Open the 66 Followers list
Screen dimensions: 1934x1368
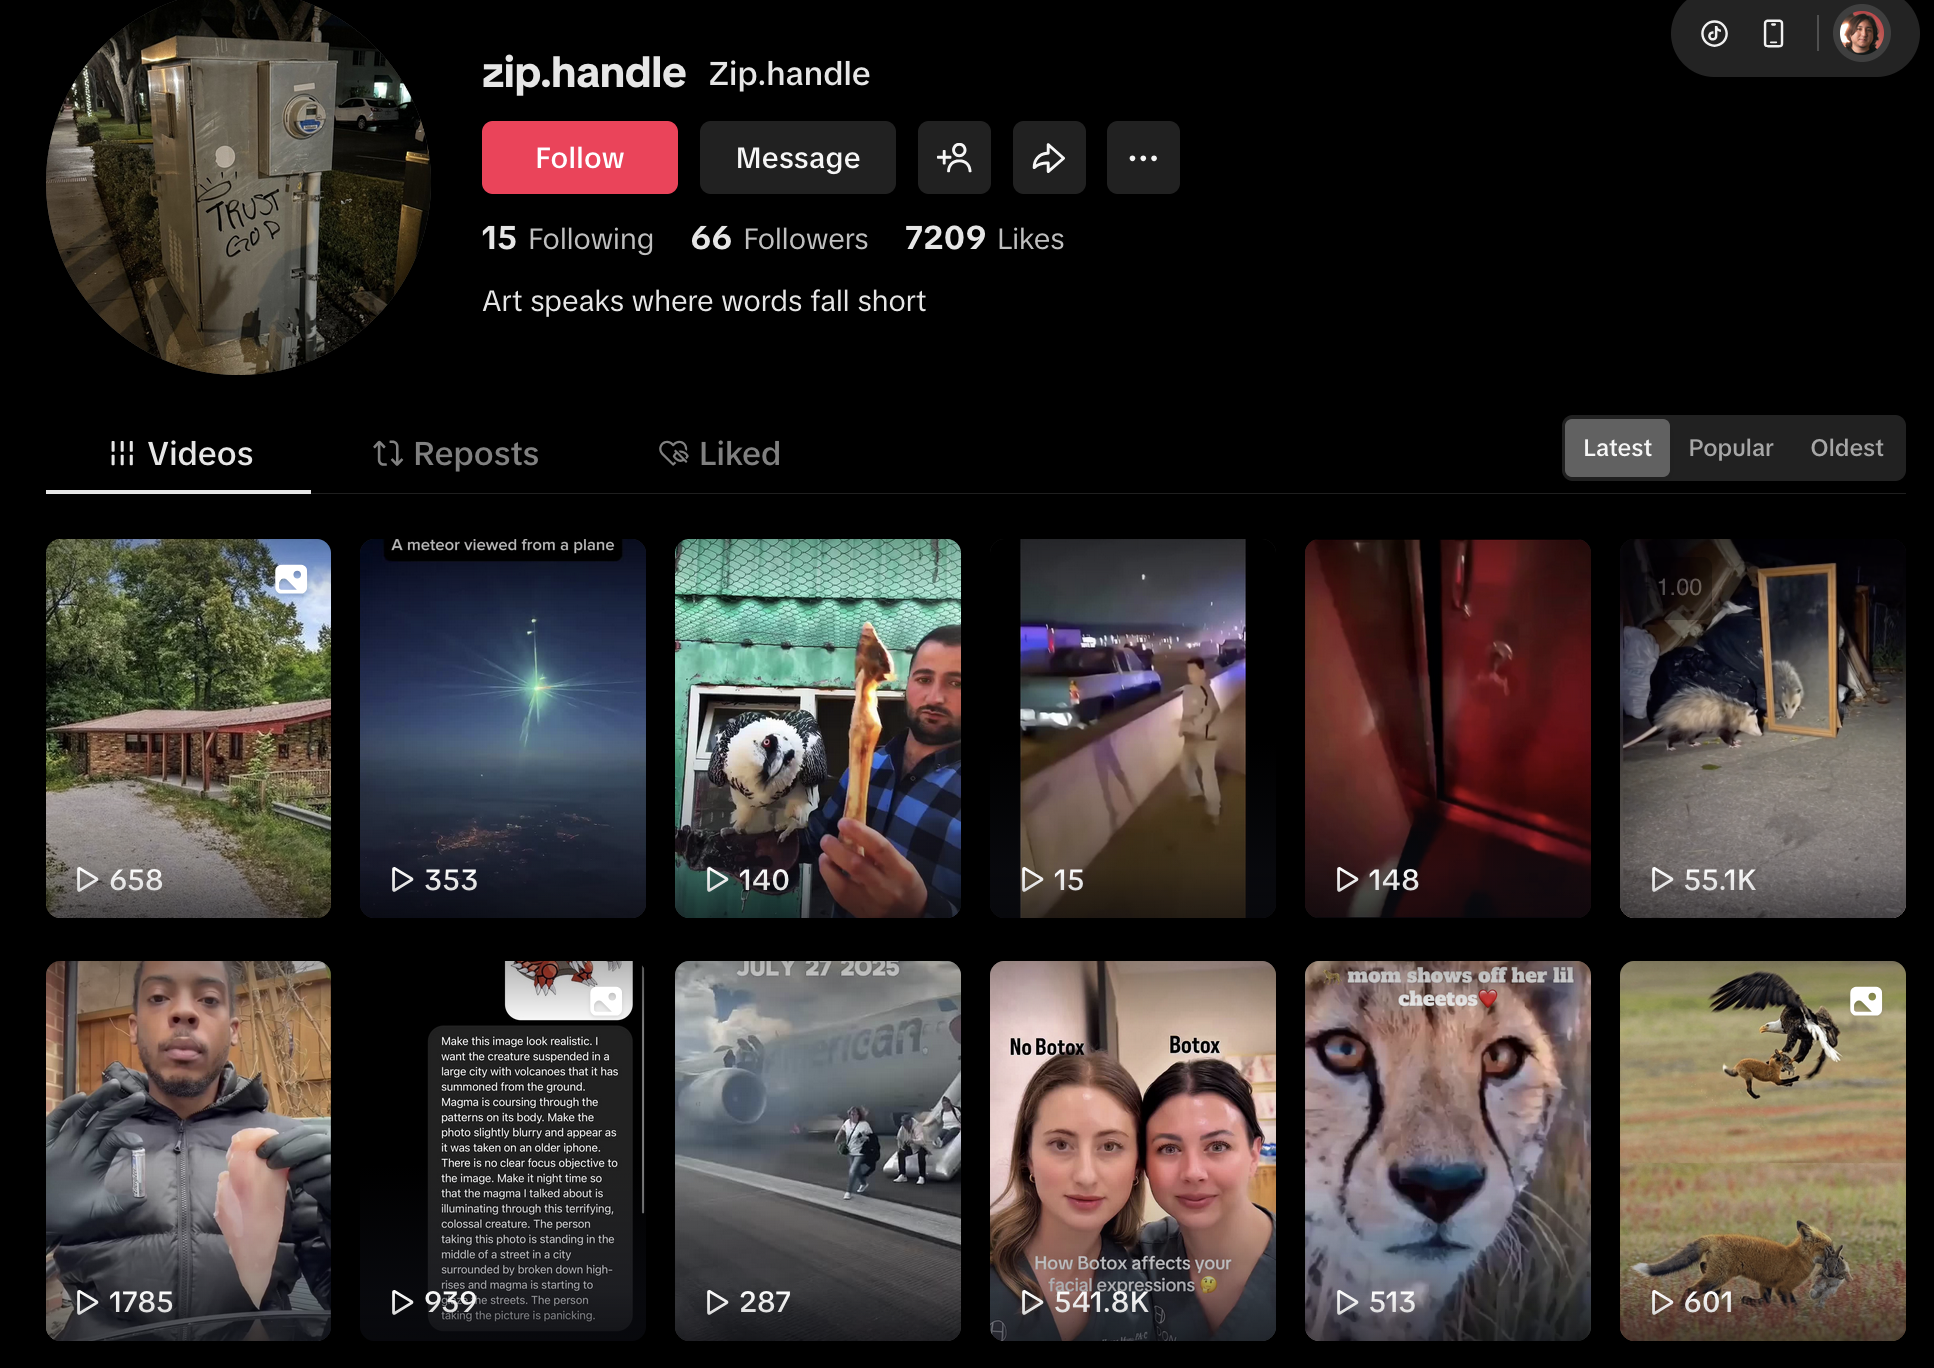779,239
